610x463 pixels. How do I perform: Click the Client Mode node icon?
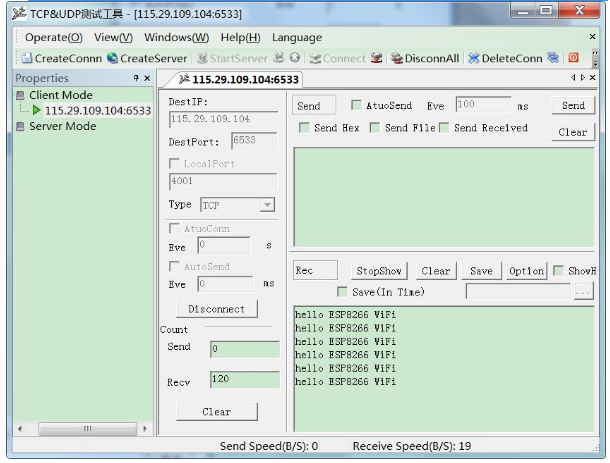tap(21, 95)
